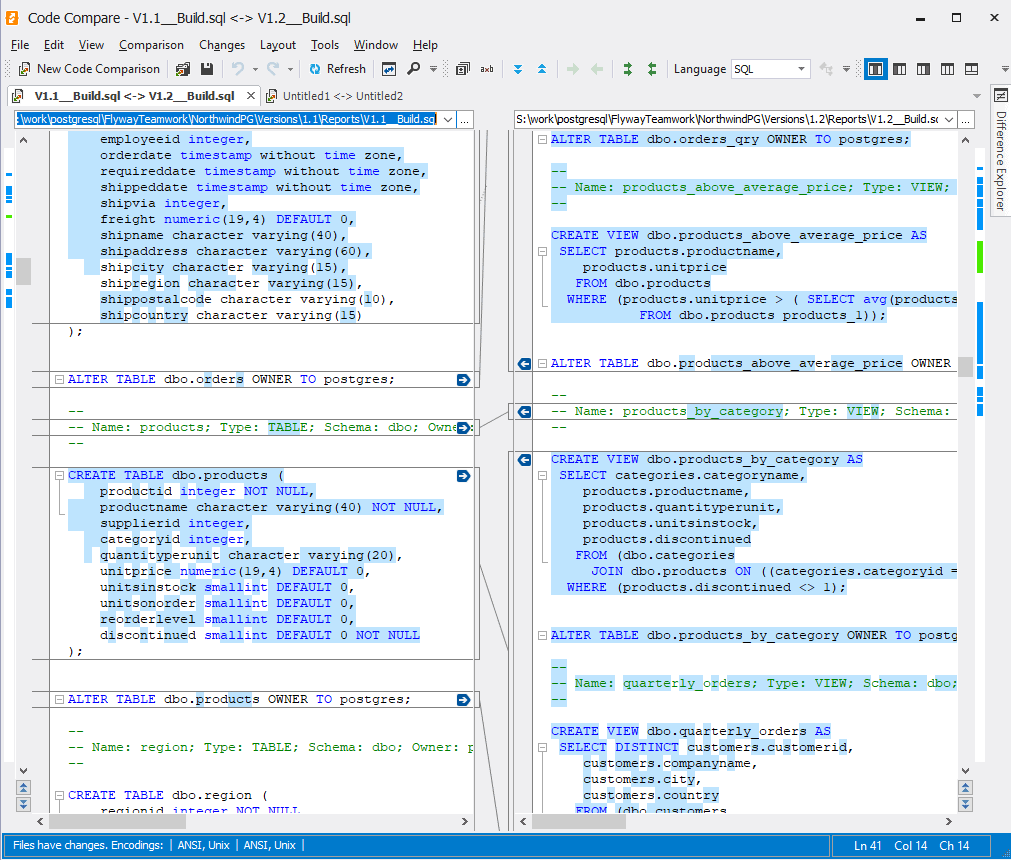This screenshot has width=1011, height=860.
Task: Refresh the comparison
Action: tap(337, 69)
